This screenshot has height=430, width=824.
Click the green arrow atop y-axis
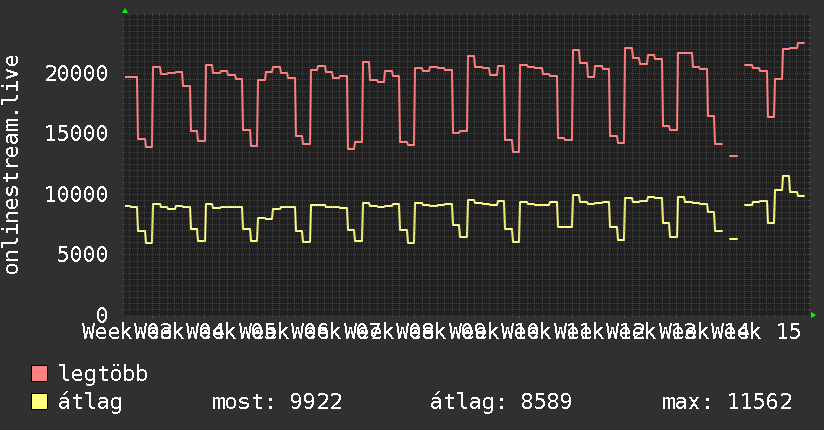tap(125, 11)
